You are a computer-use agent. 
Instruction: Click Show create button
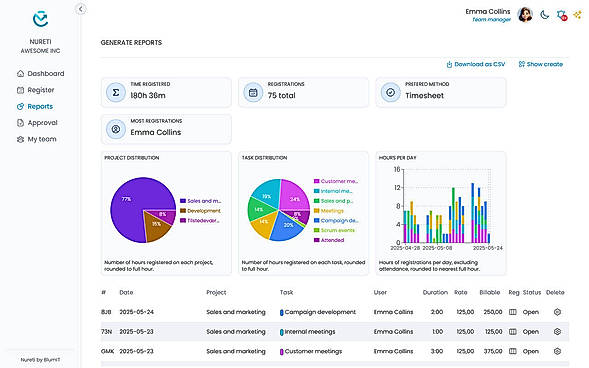[x=541, y=64]
